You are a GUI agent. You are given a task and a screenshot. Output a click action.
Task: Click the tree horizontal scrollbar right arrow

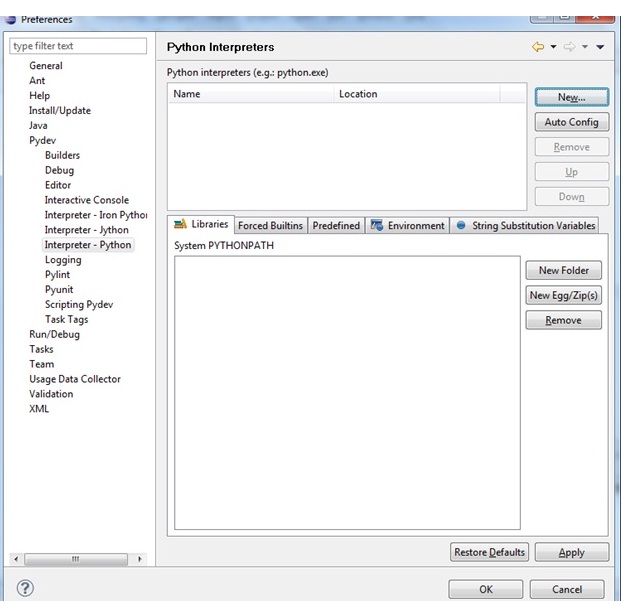(x=140, y=559)
